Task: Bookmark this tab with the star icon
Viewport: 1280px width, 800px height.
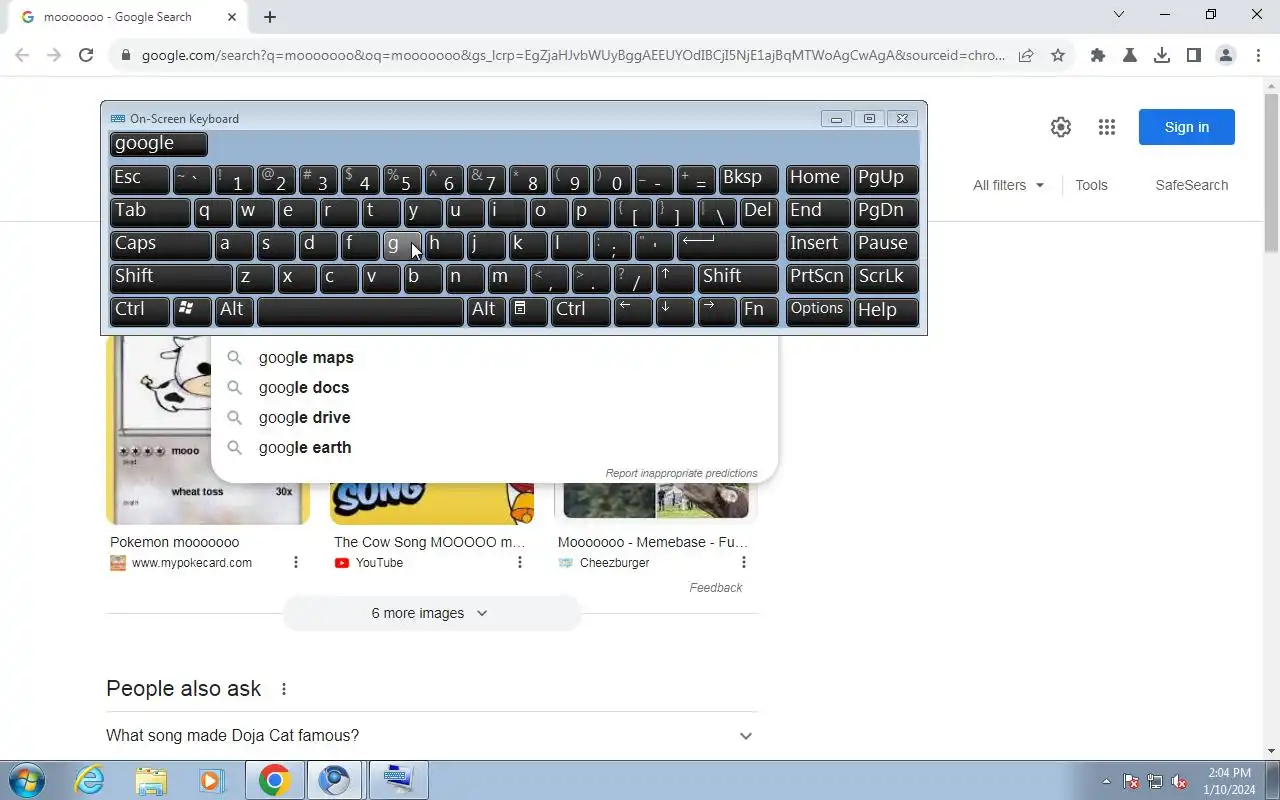Action: tap(1058, 56)
